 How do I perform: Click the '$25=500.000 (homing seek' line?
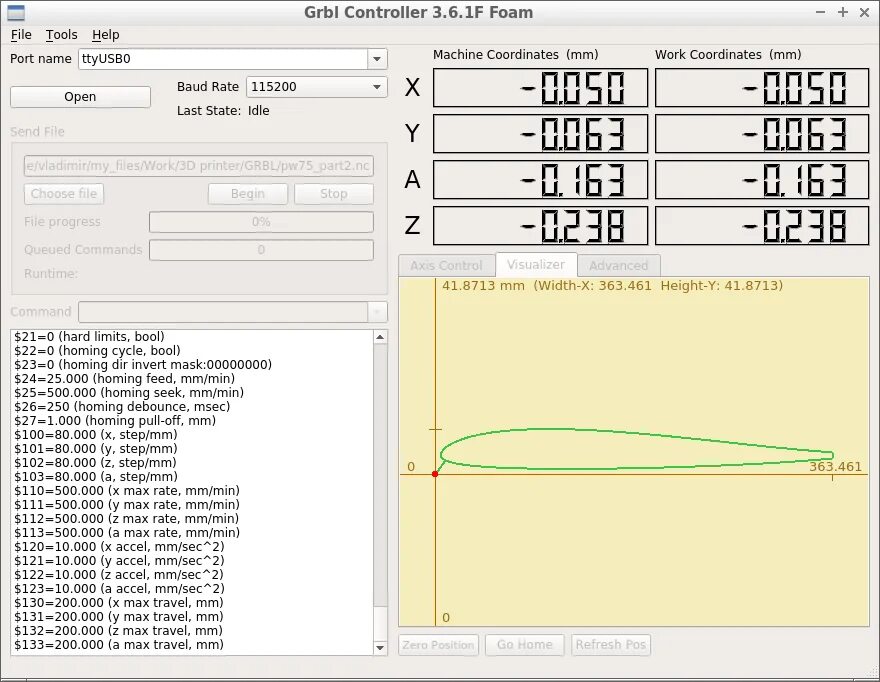click(129, 393)
